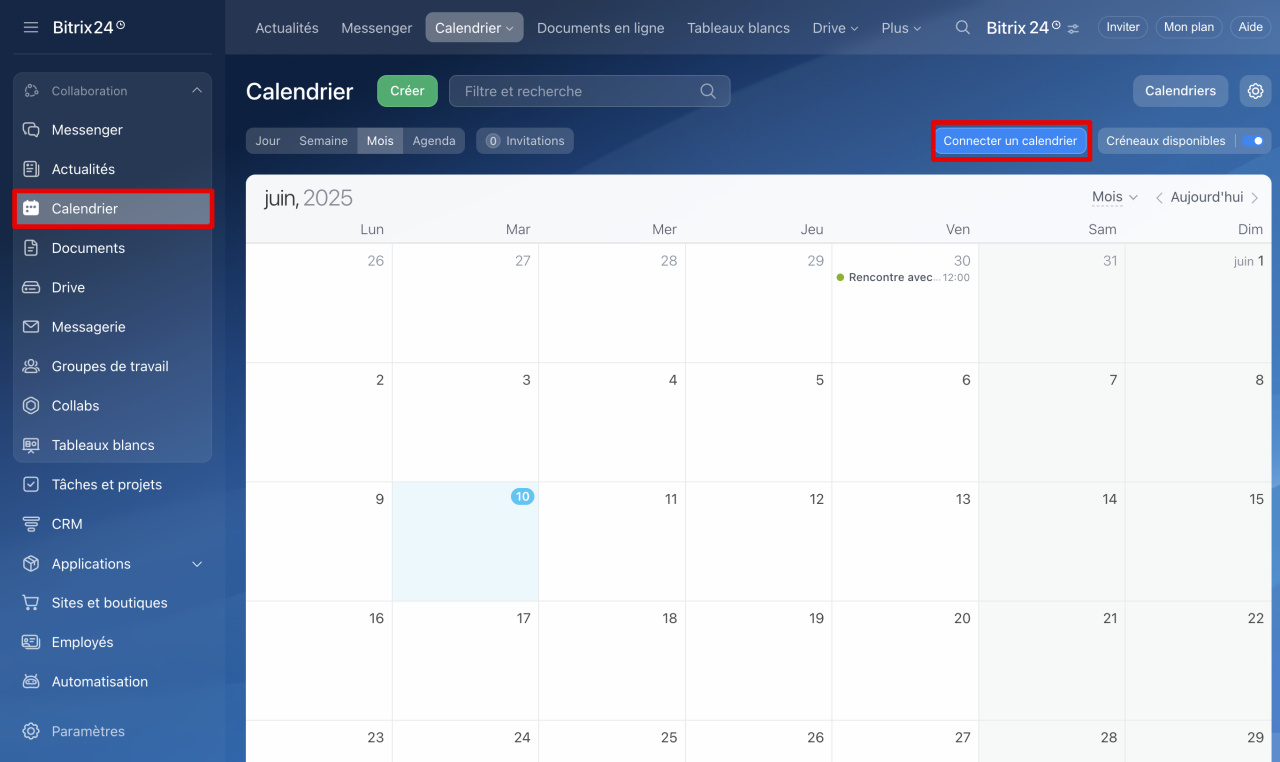Click the CRM funnel icon
Viewport: 1280px width, 762px height.
click(31, 524)
